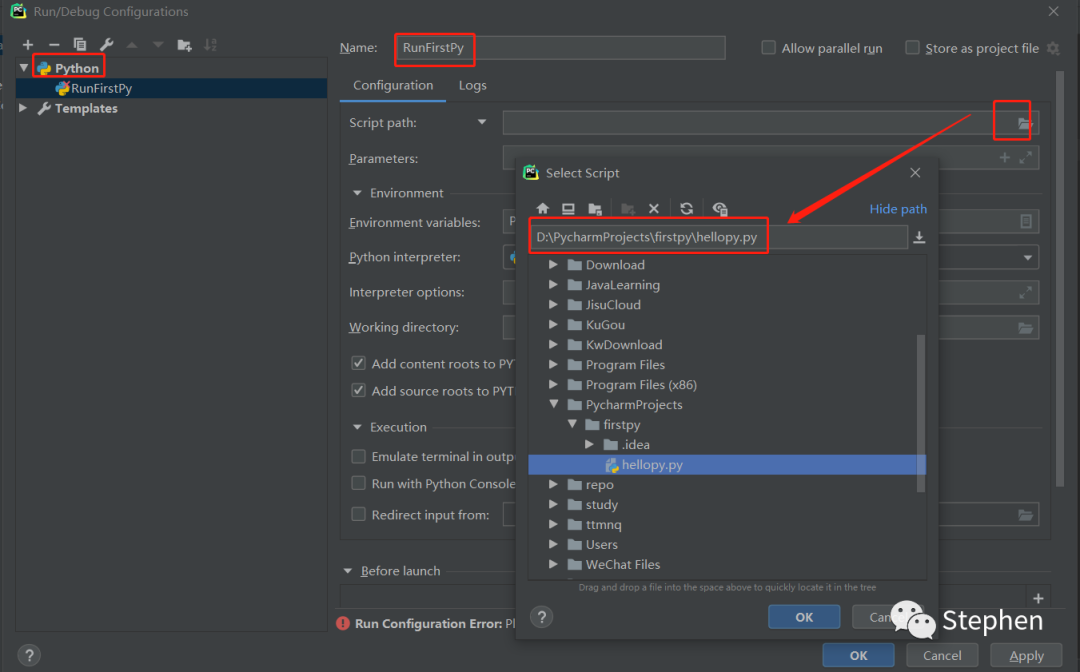Create new folder icon in configurations toolbar

pos(184,45)
